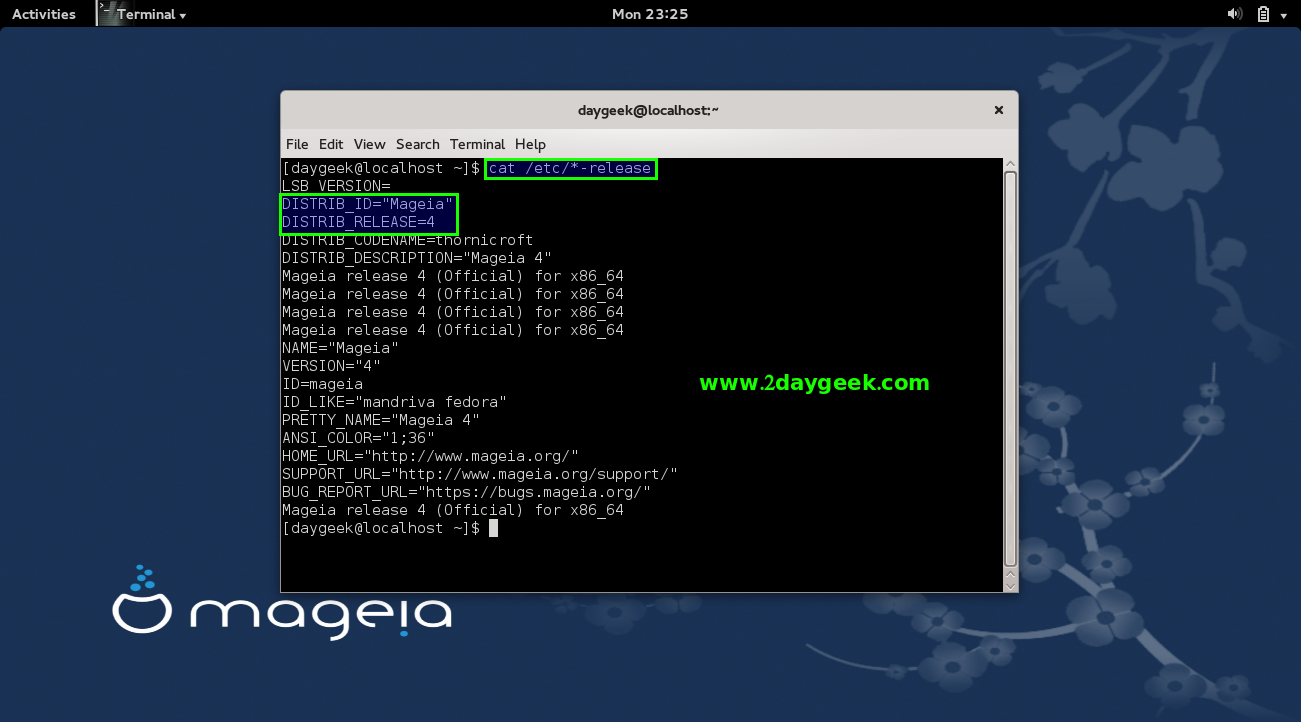Viewport: 1301px width, 722px height.
Task: Click the daygeek@localhost window title bar
Action: [648, 110]
